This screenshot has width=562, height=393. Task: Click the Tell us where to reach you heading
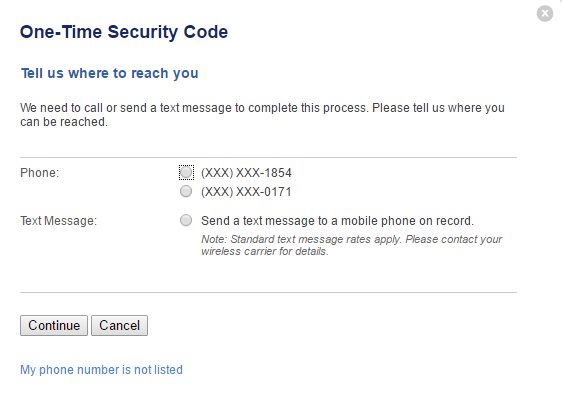pyautogui.click(x=110, y=73)
